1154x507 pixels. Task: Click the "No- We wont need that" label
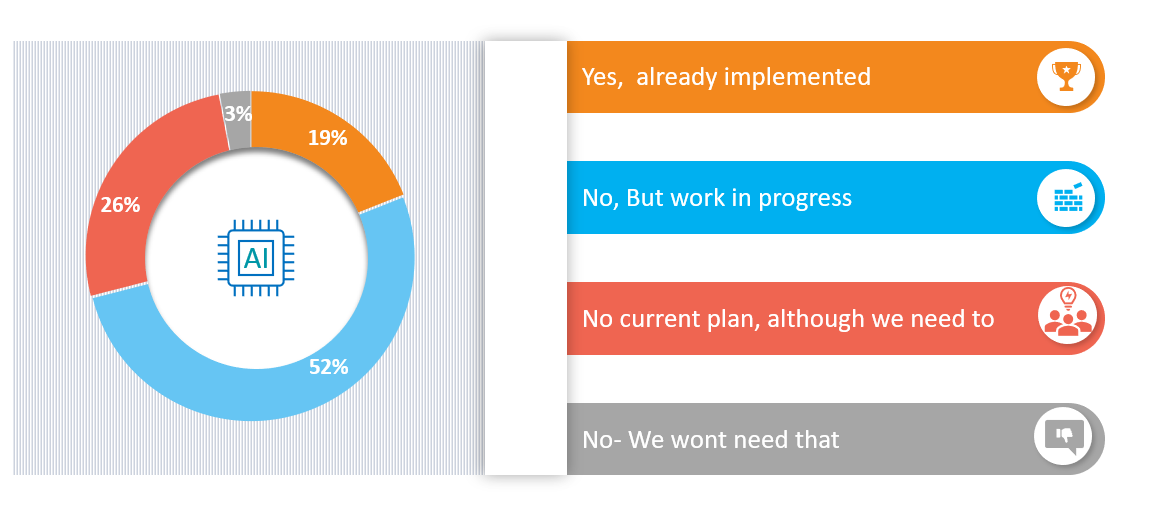point(710,439)
